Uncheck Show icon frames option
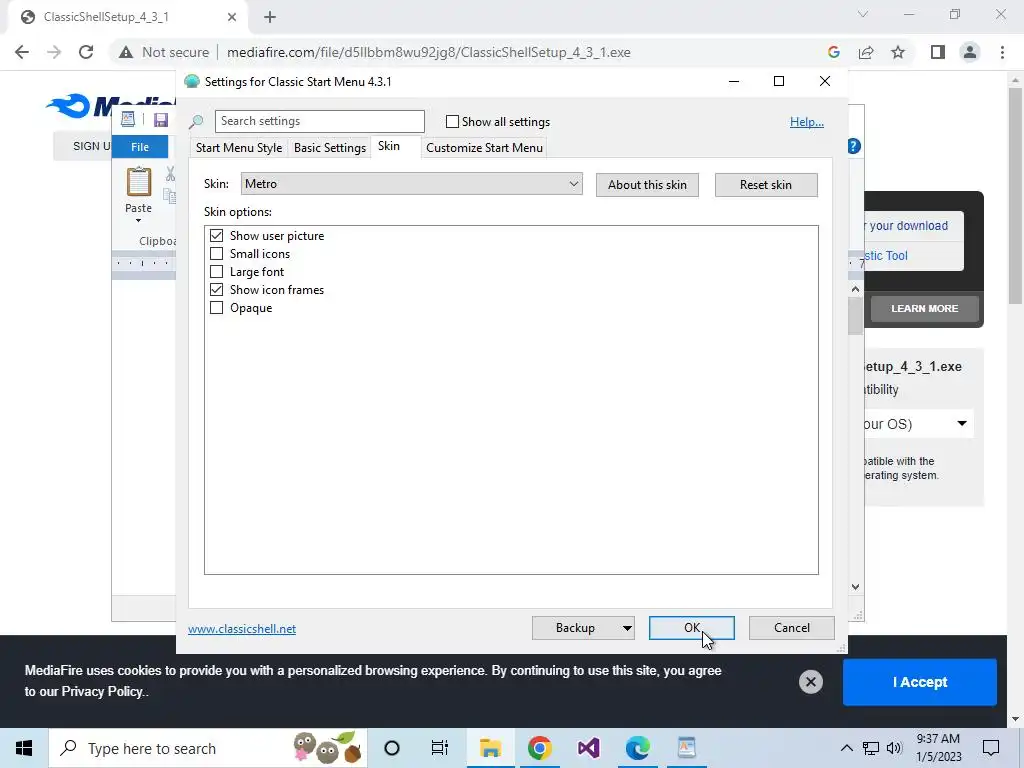 point(216,290)
